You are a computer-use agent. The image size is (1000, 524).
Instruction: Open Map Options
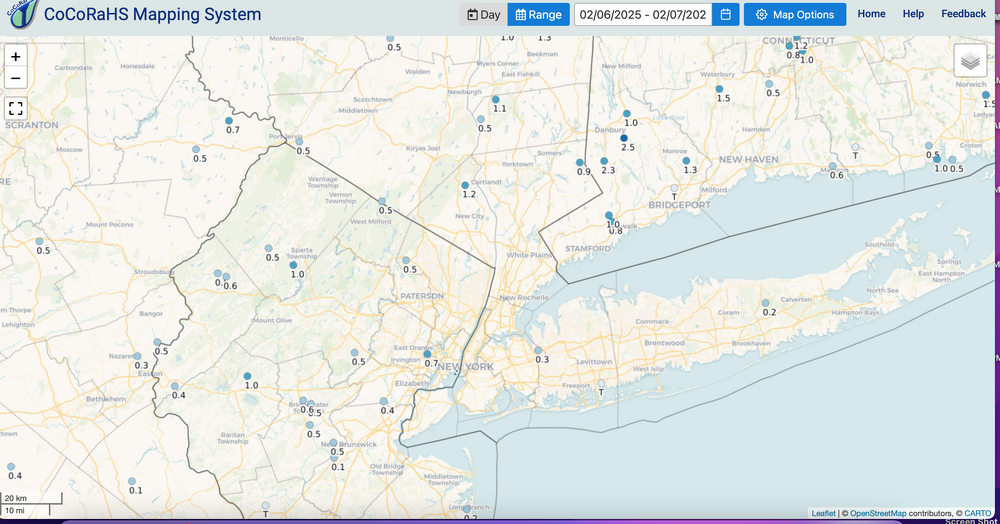tap(795, 15)
